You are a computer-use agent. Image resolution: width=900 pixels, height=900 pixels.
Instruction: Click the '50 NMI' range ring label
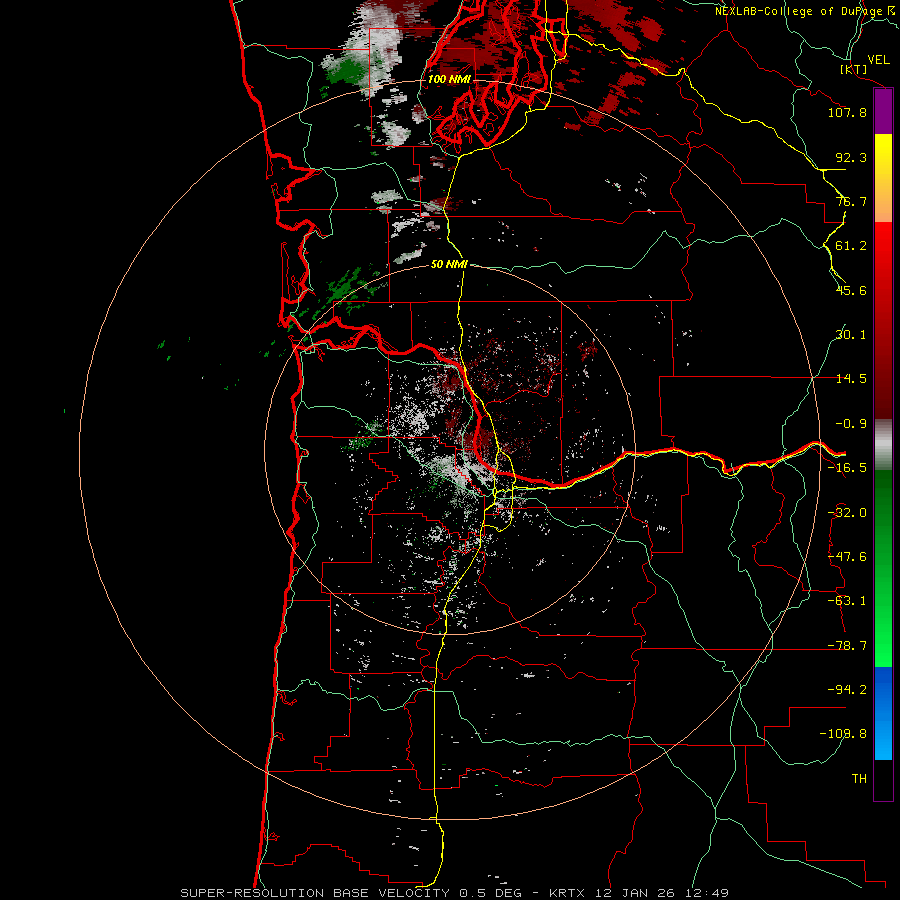(449, 264)
